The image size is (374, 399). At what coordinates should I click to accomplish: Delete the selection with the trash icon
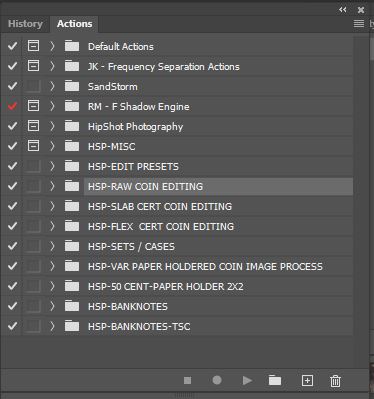click(335, 381)
